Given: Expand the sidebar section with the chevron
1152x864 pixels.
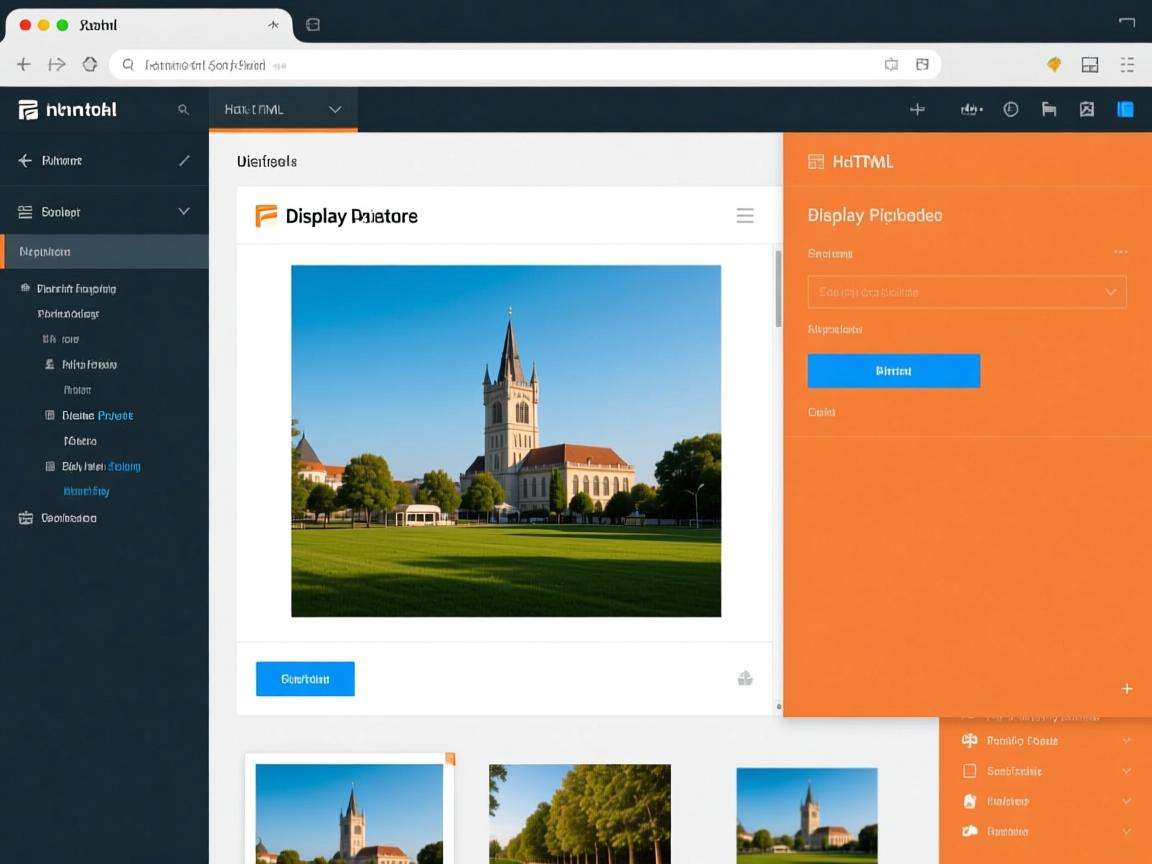Looking at the screenshot, I should (x=184, y=212).
